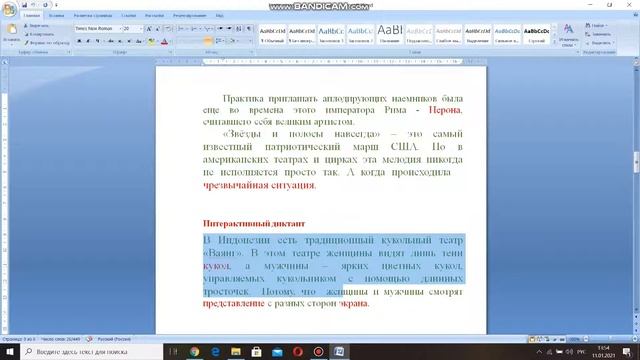Screen dimensions: 640x360
Task: Switch to Рассылки ribbon tab
Action: point(154,16)
